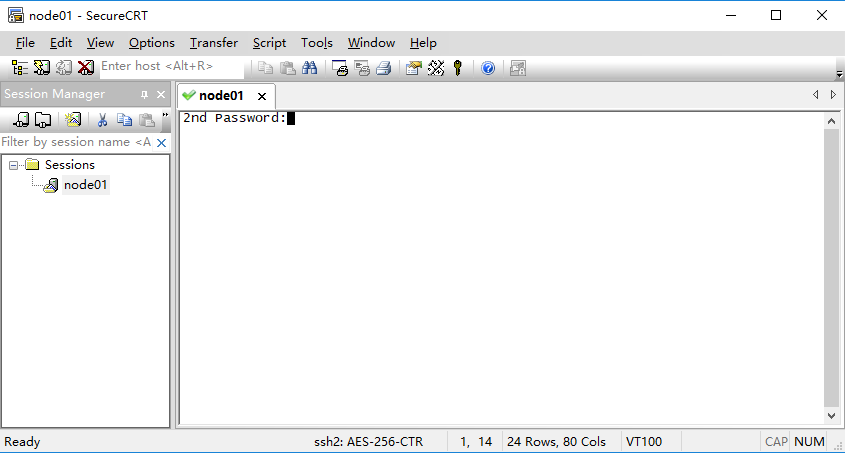Pin the Session Manager panel
The height and width of the screenshot is (453, 845).
(144, 95)
